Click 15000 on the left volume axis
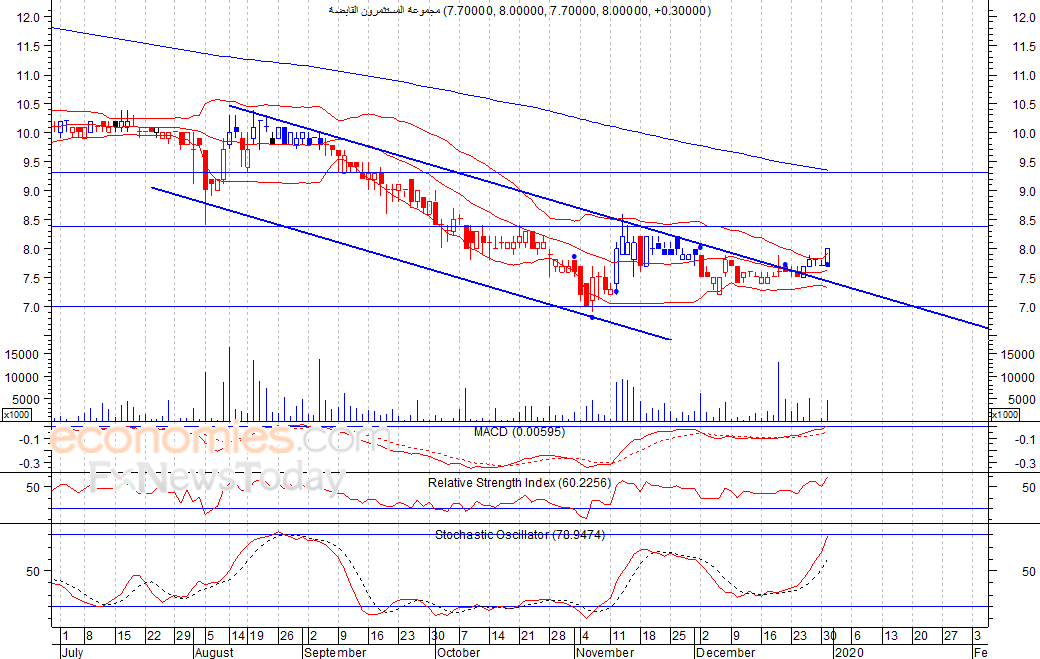Screen dimensions: 1040x659 click(22, 355)
